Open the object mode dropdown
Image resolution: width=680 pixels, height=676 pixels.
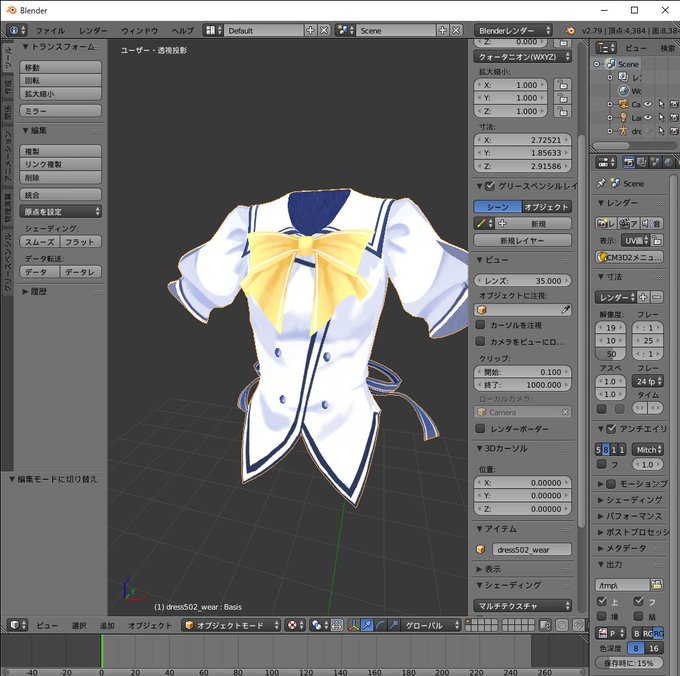point(231,625)
